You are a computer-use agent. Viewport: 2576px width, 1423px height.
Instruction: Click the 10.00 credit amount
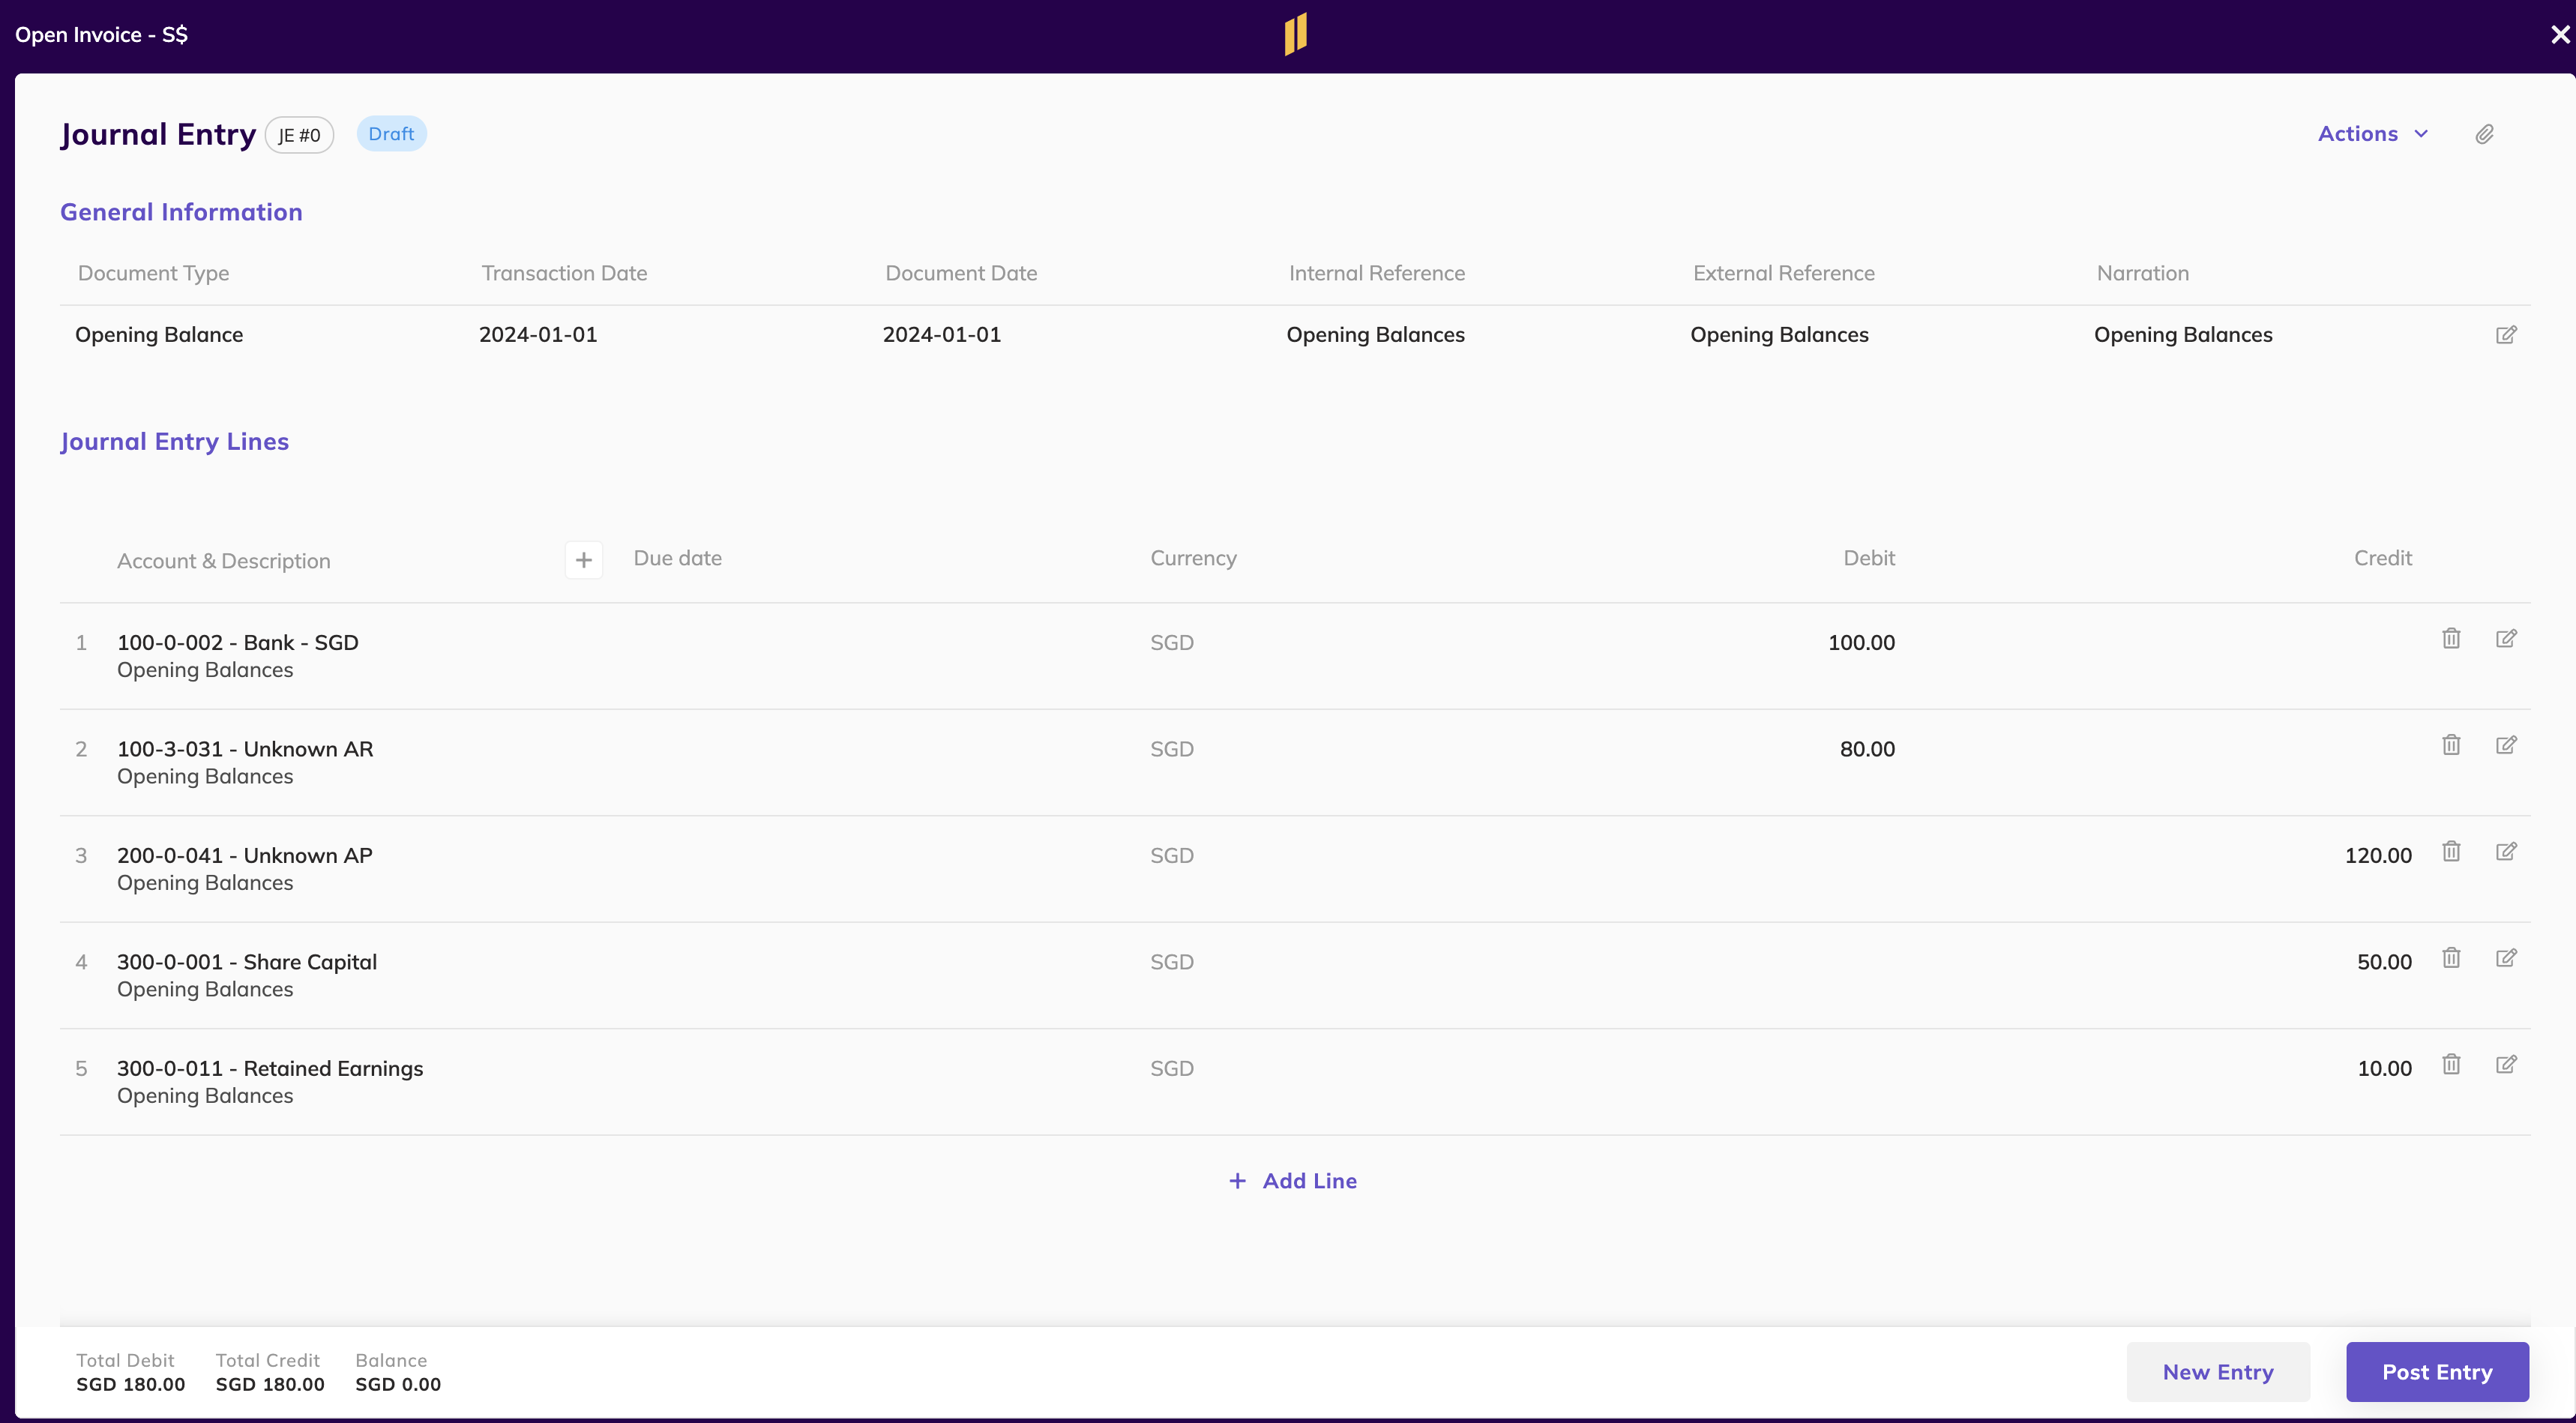[2384, 1069]
